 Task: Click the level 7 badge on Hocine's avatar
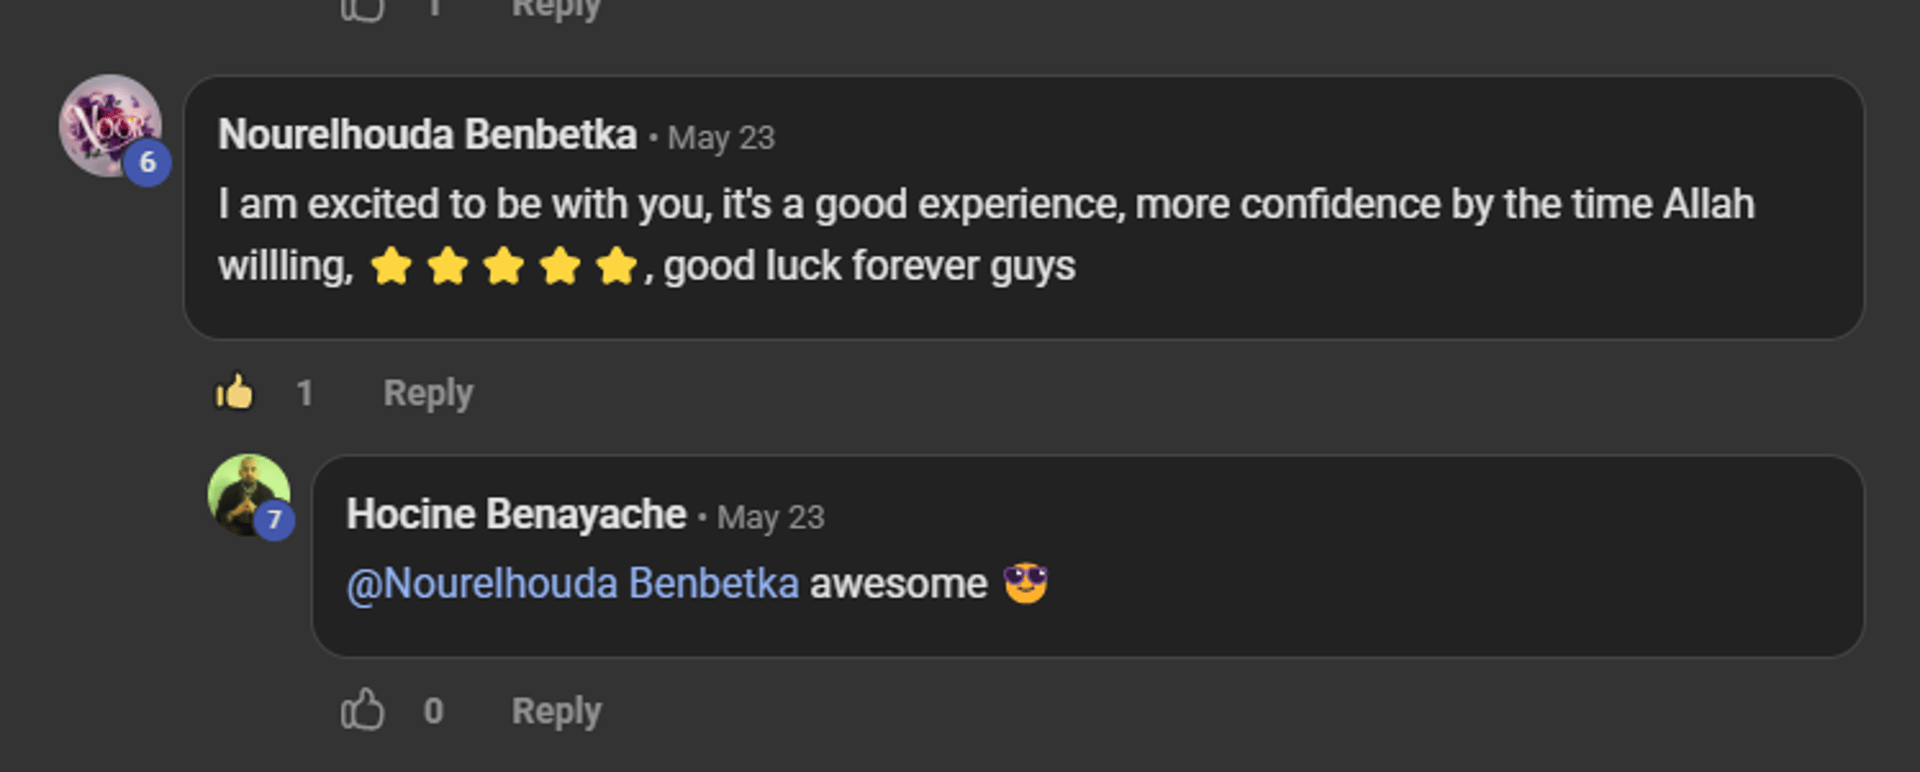[x=274, y=520]
